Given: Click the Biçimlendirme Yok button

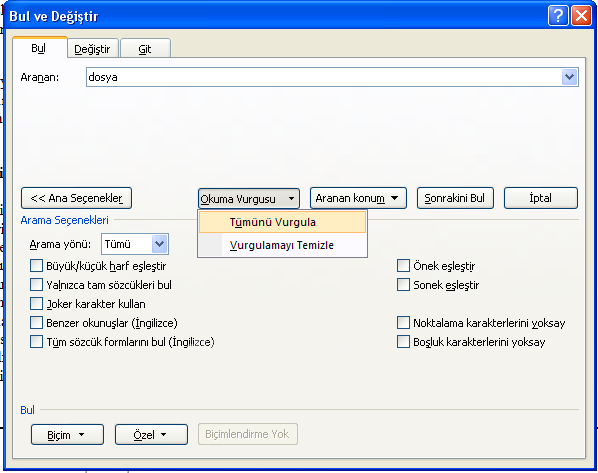Looking at the screenshot, I should 248,434.
